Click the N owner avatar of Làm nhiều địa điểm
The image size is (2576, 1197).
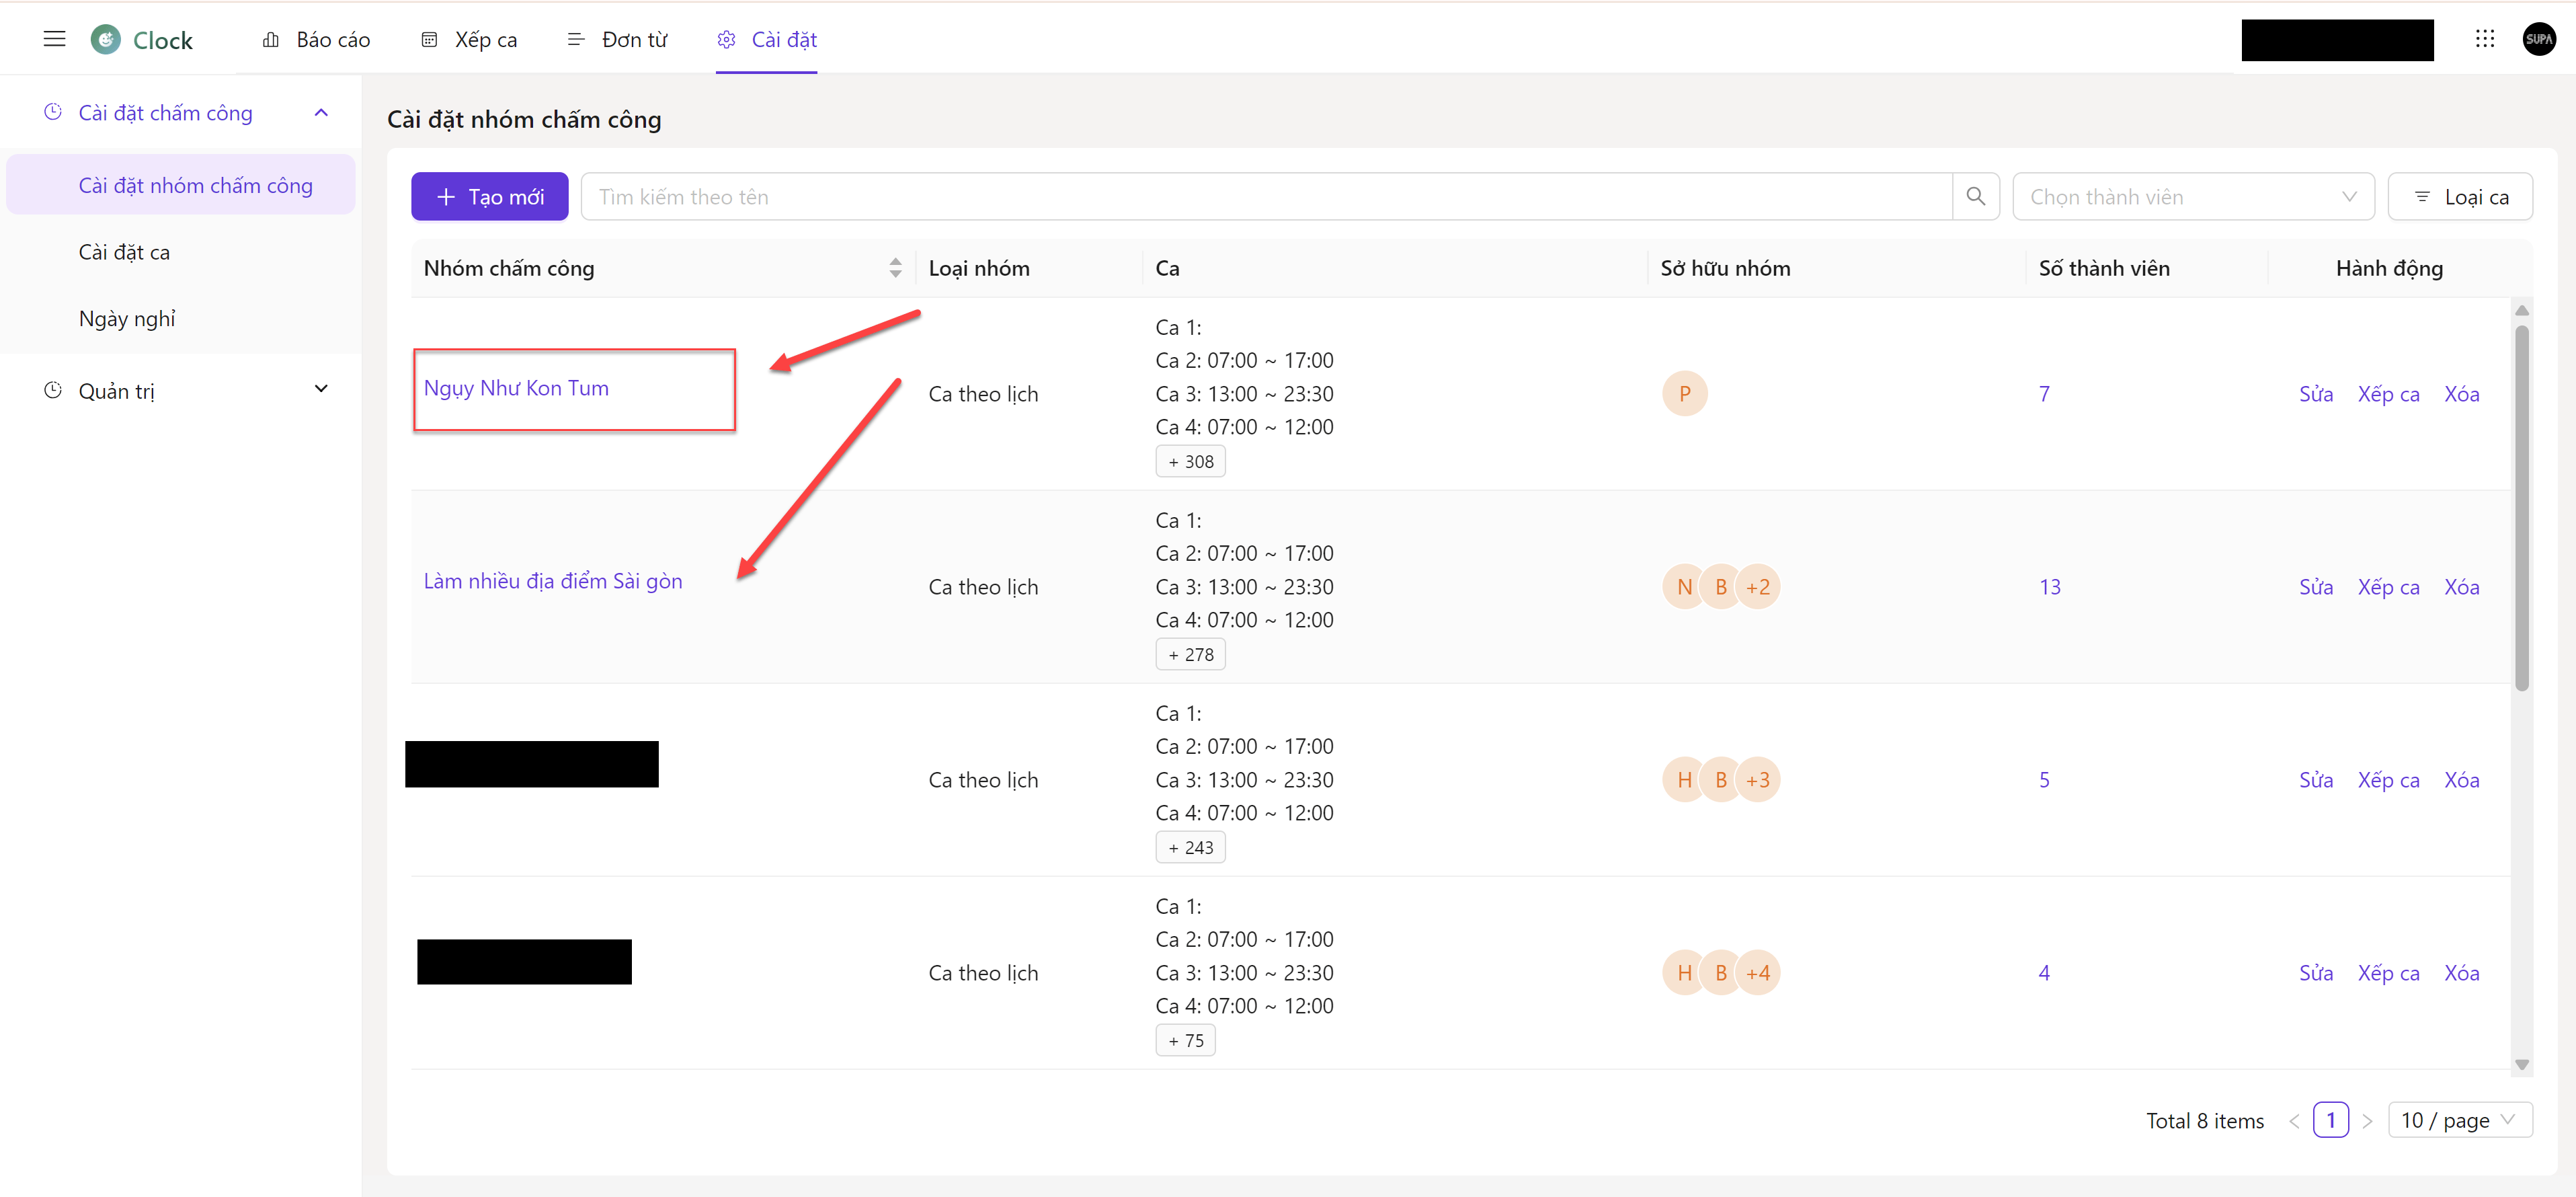(x=1684, y=587)
